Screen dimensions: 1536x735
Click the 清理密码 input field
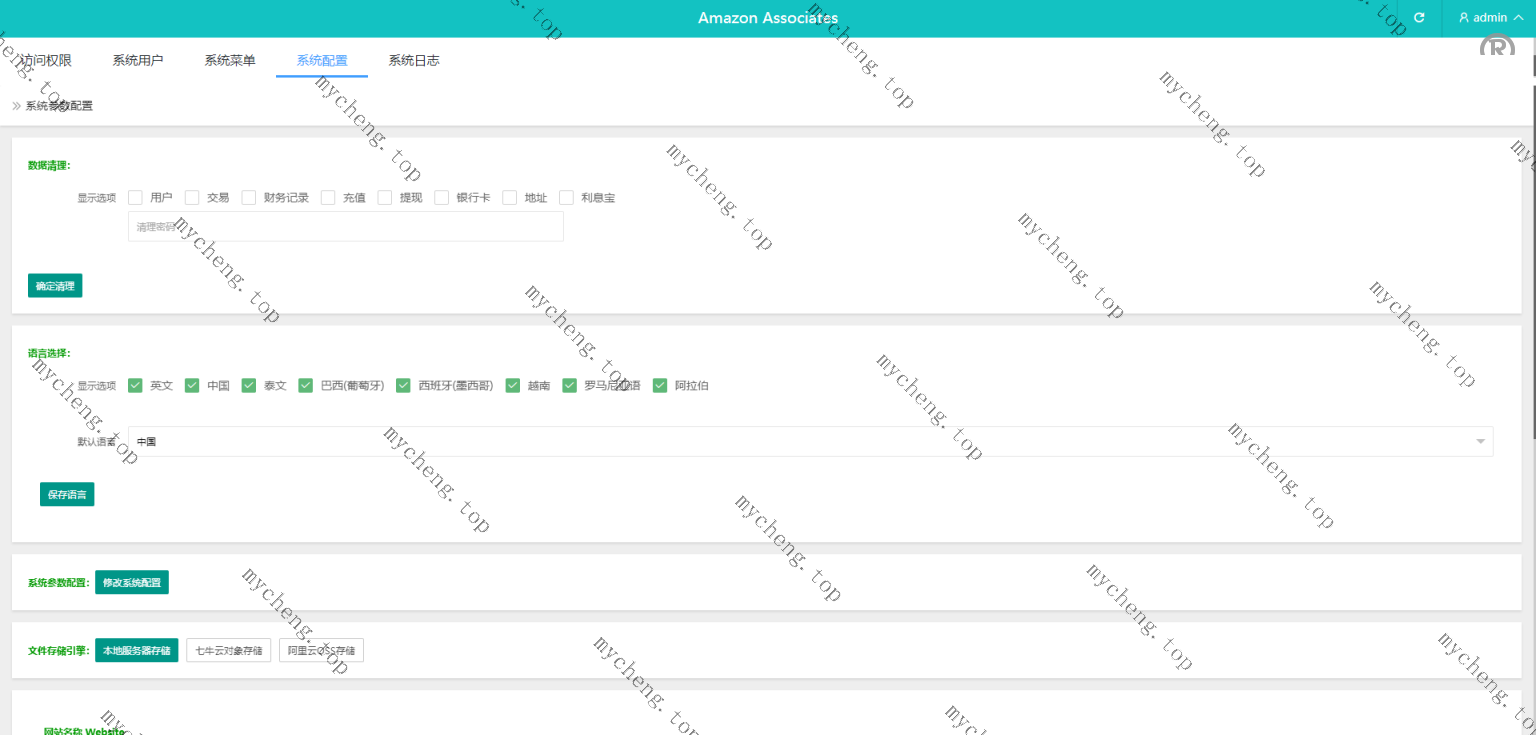click(x=345, y=227)
